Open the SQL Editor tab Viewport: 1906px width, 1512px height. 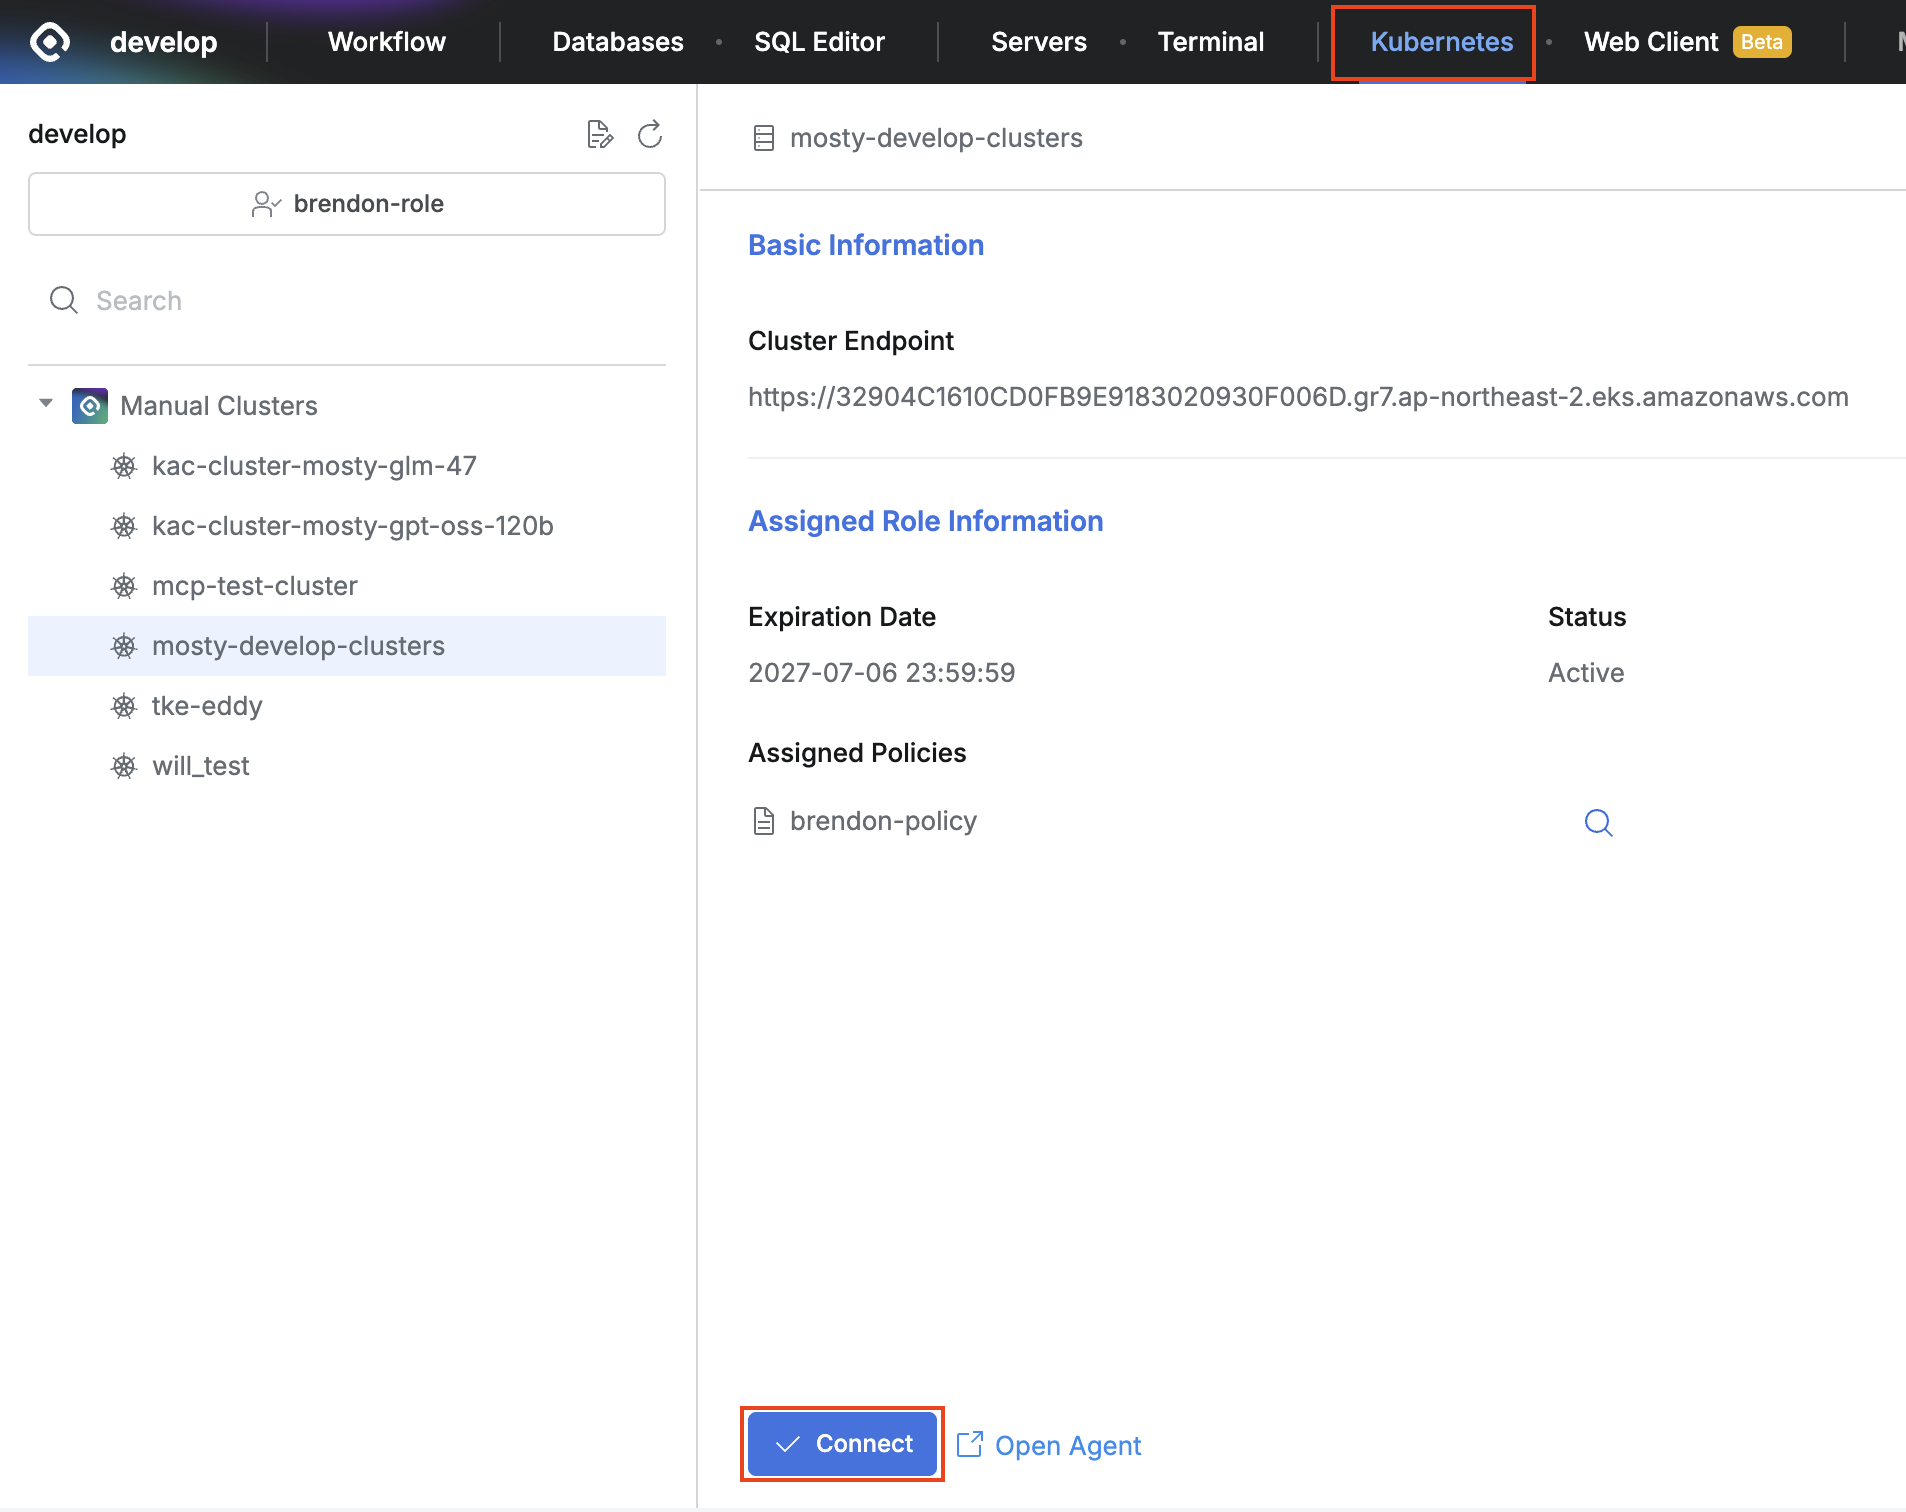point(819,42)
